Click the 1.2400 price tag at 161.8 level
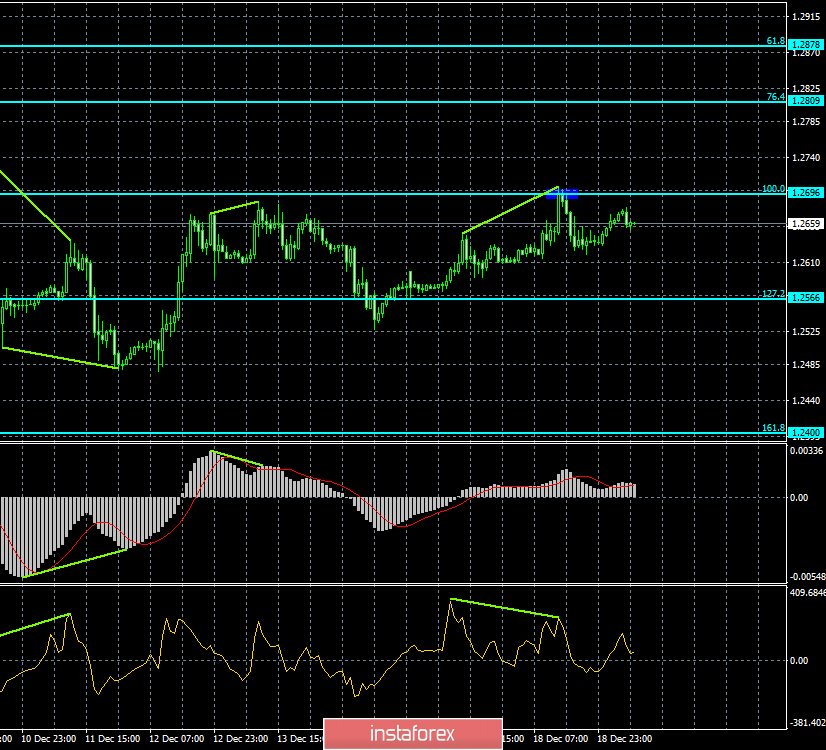This screenshot has height=750, width=826. click(x=806, y=432)
